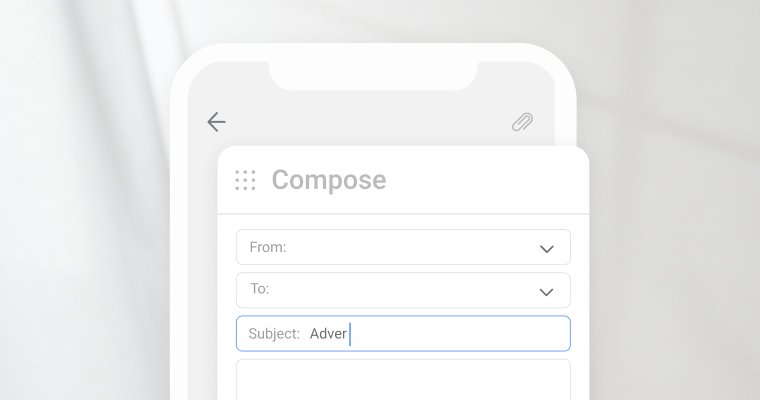
Task: Click empty space right of Compose title
Action: [x=485, y=180]
